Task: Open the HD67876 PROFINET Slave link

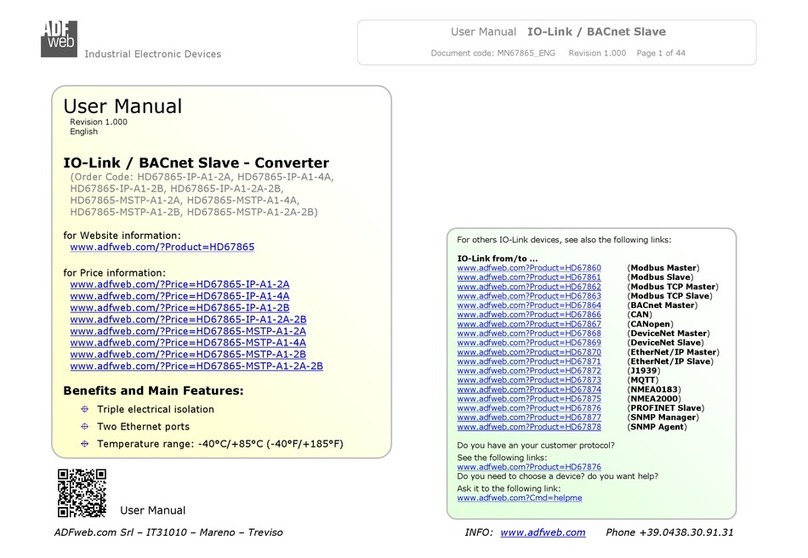Action: (529, 408)
